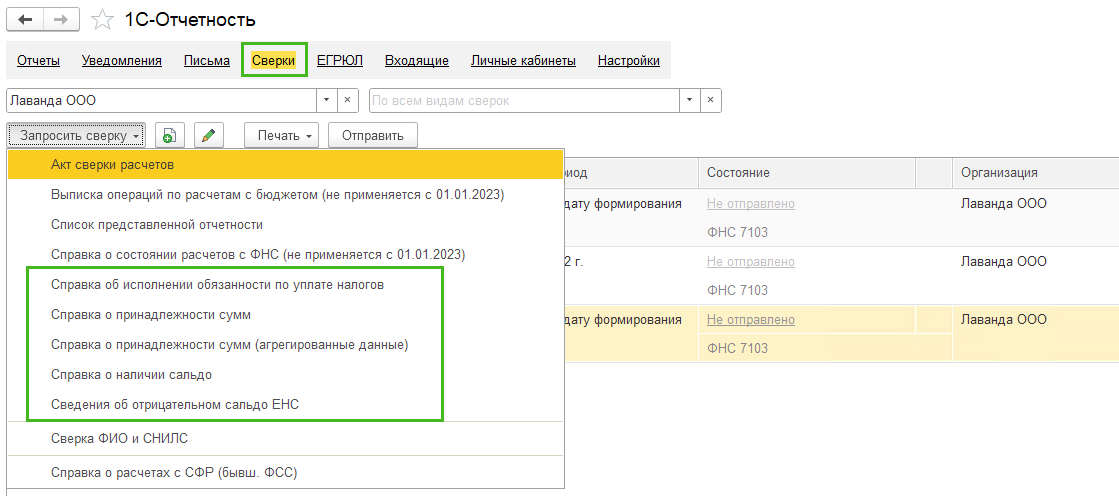Image resolution: width=1119 pixels, height=496 pixels.
Task: Select Справка о наличии сальдо
Action: point(285,374)
